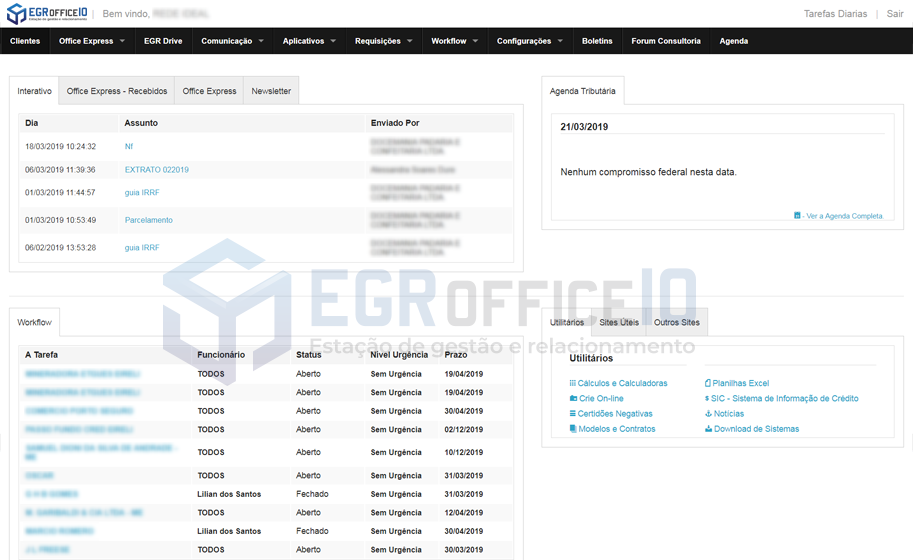Click the Funcionário column header
This screenshot has width=913, height=560.
221,355
